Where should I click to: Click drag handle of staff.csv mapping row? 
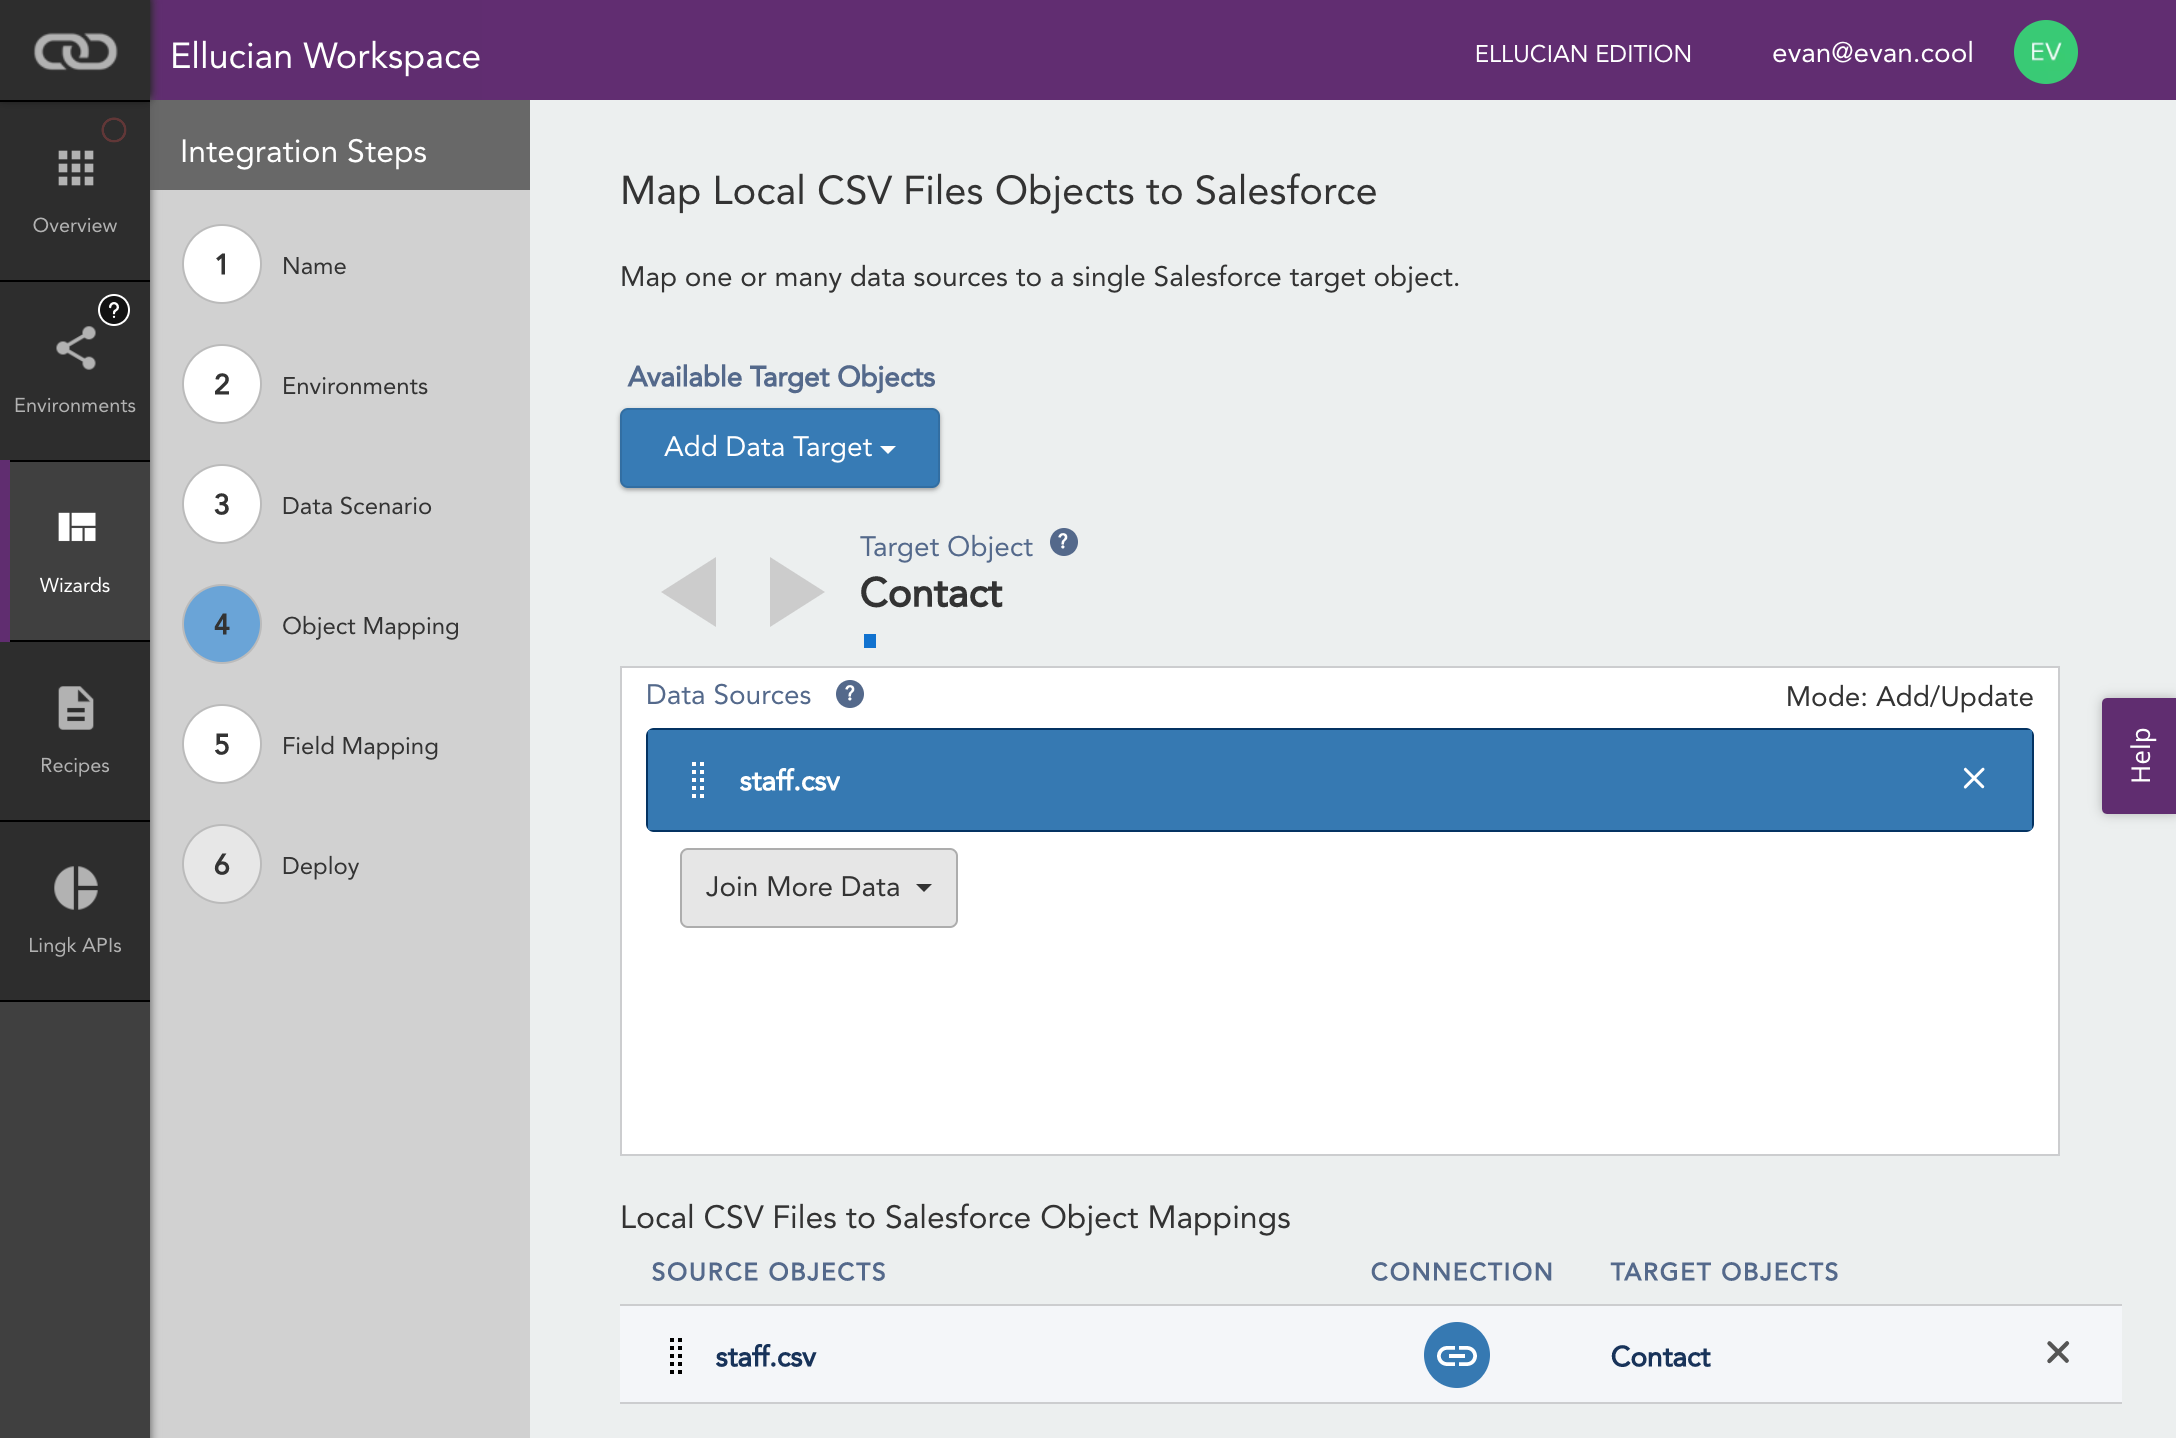(x=676, y=1356)
